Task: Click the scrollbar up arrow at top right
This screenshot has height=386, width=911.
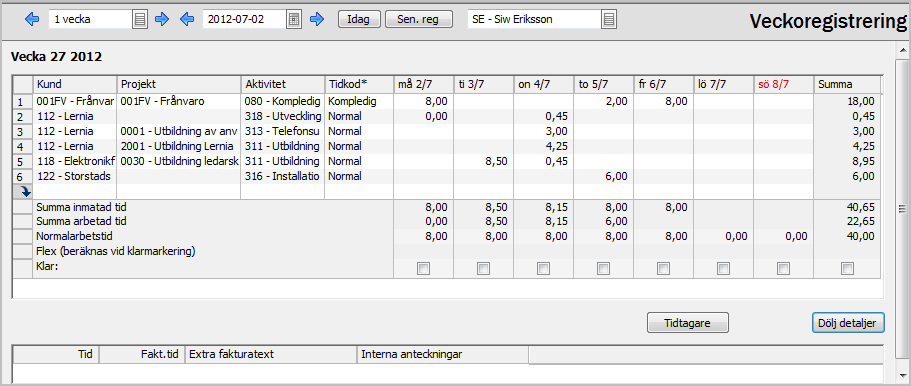Action: 902,50
